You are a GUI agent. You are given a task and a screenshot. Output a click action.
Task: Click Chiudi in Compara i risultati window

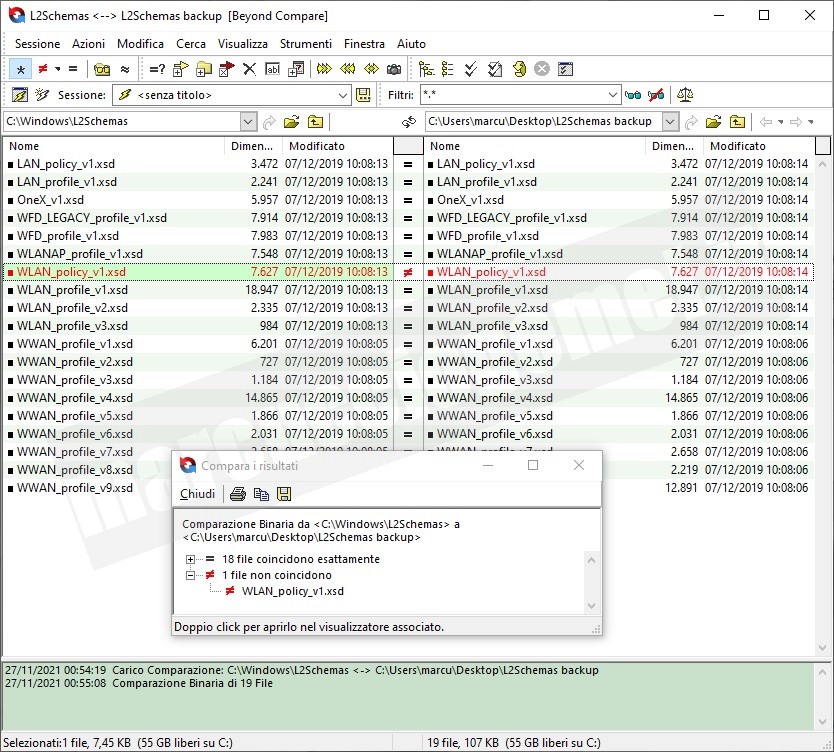(197, 494)
